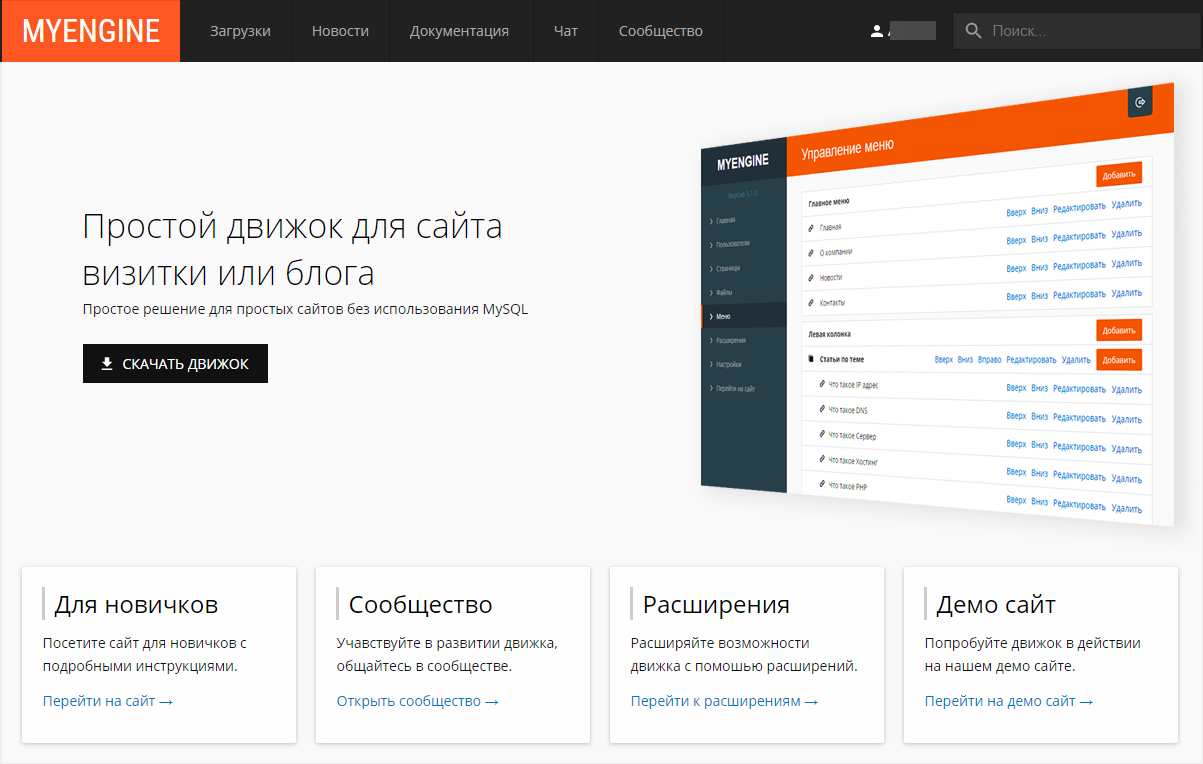Open Сообщество in the top navigation
The image size is (1203, 764).
pos(660,31)
